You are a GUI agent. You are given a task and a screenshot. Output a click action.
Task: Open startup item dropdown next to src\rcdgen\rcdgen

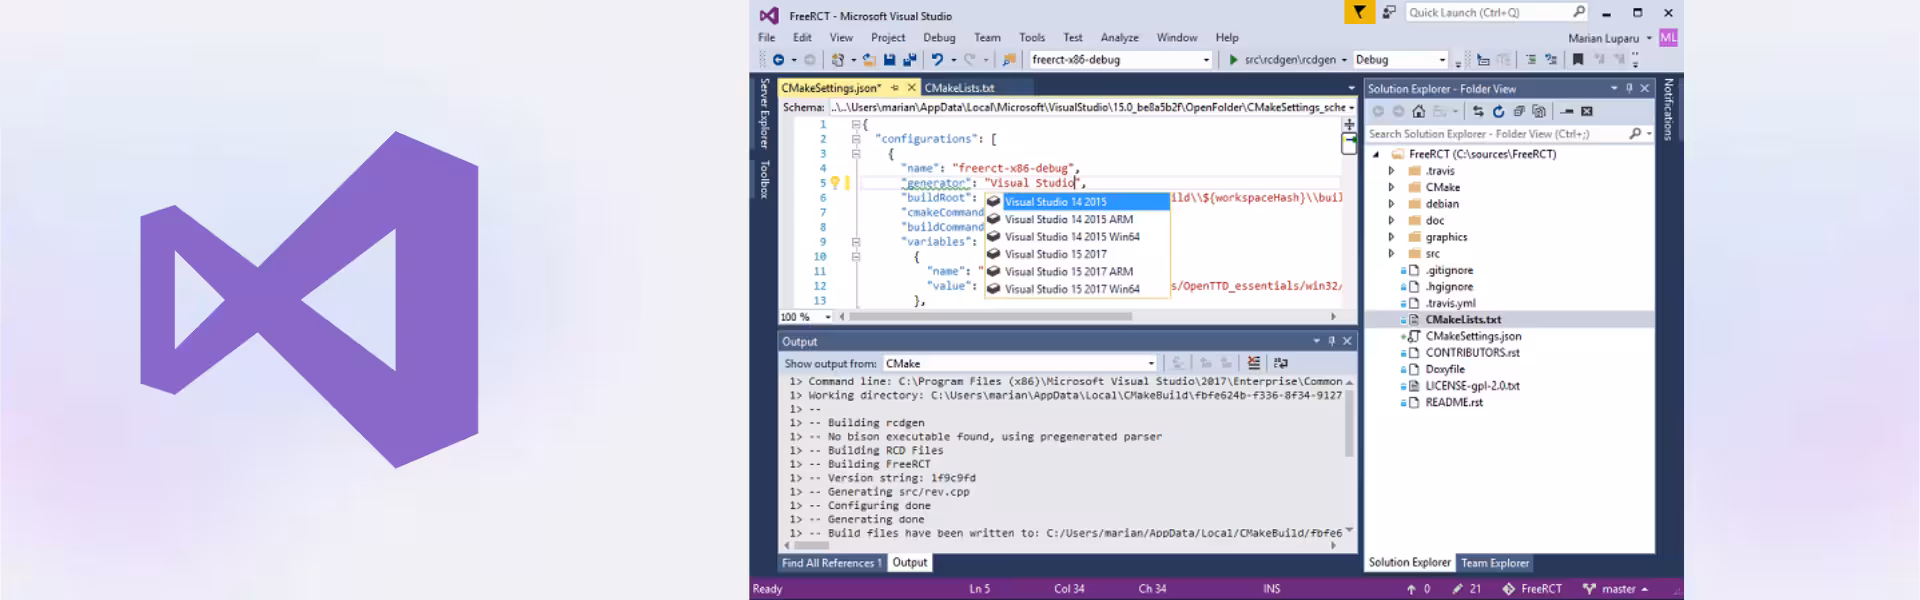(1344, 60)
